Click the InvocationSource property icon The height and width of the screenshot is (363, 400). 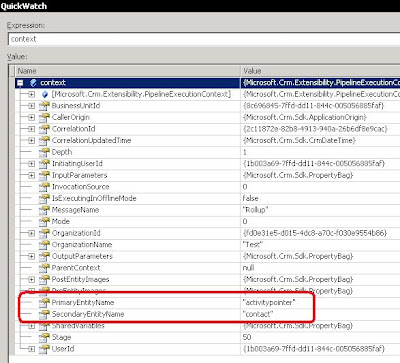44,187
